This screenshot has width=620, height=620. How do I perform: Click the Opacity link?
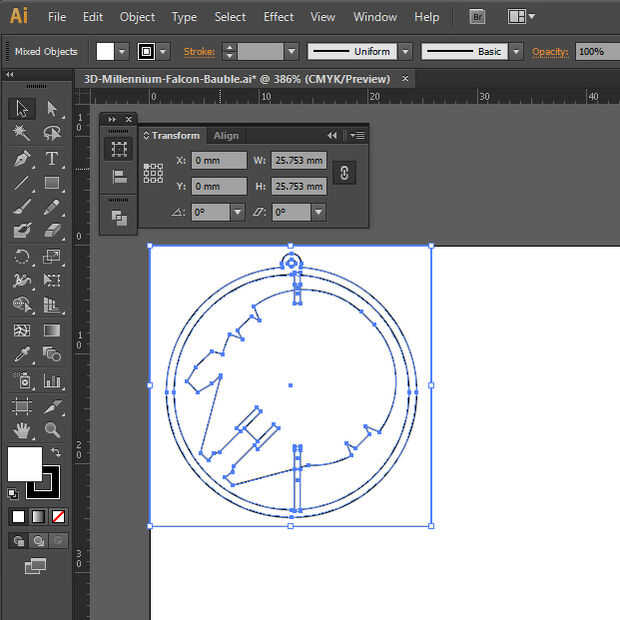coord(550,51)
